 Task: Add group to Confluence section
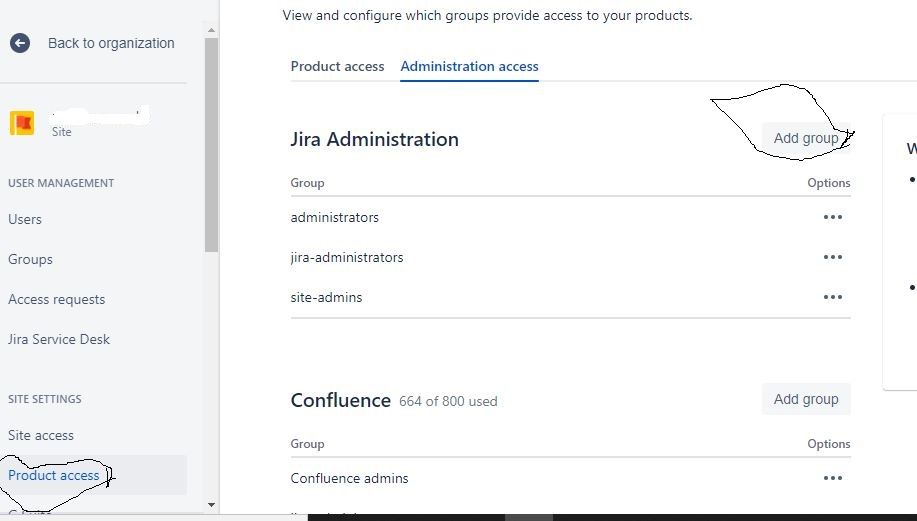pos(806,399)
